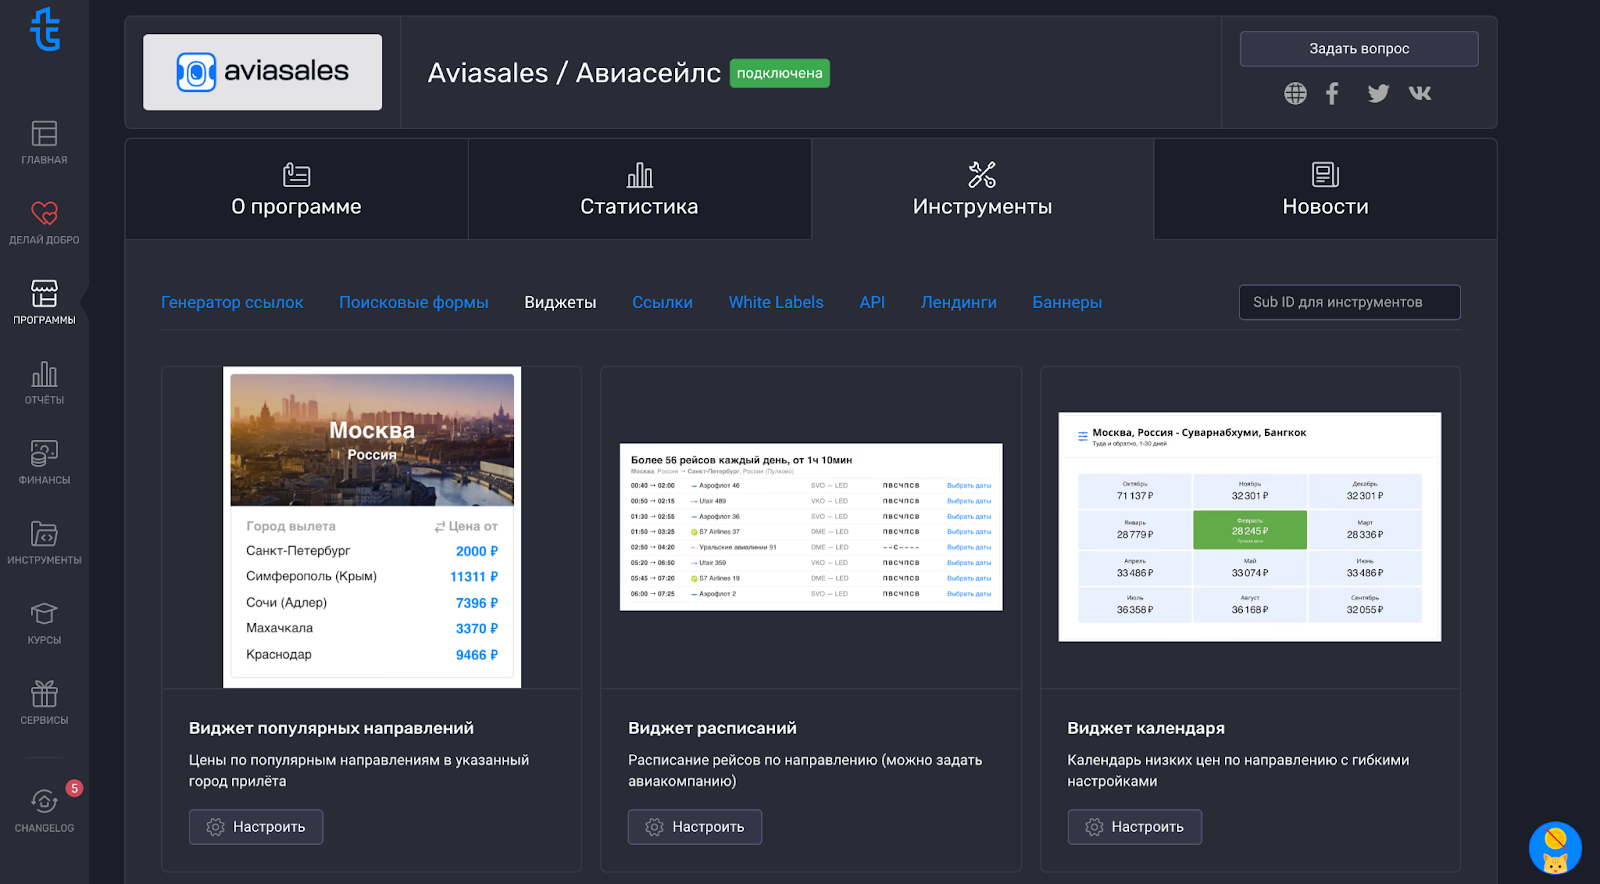The image size is (1600, 884).
Task: Click the Делай добро heart icon
Action: click(x=44, y=222)
